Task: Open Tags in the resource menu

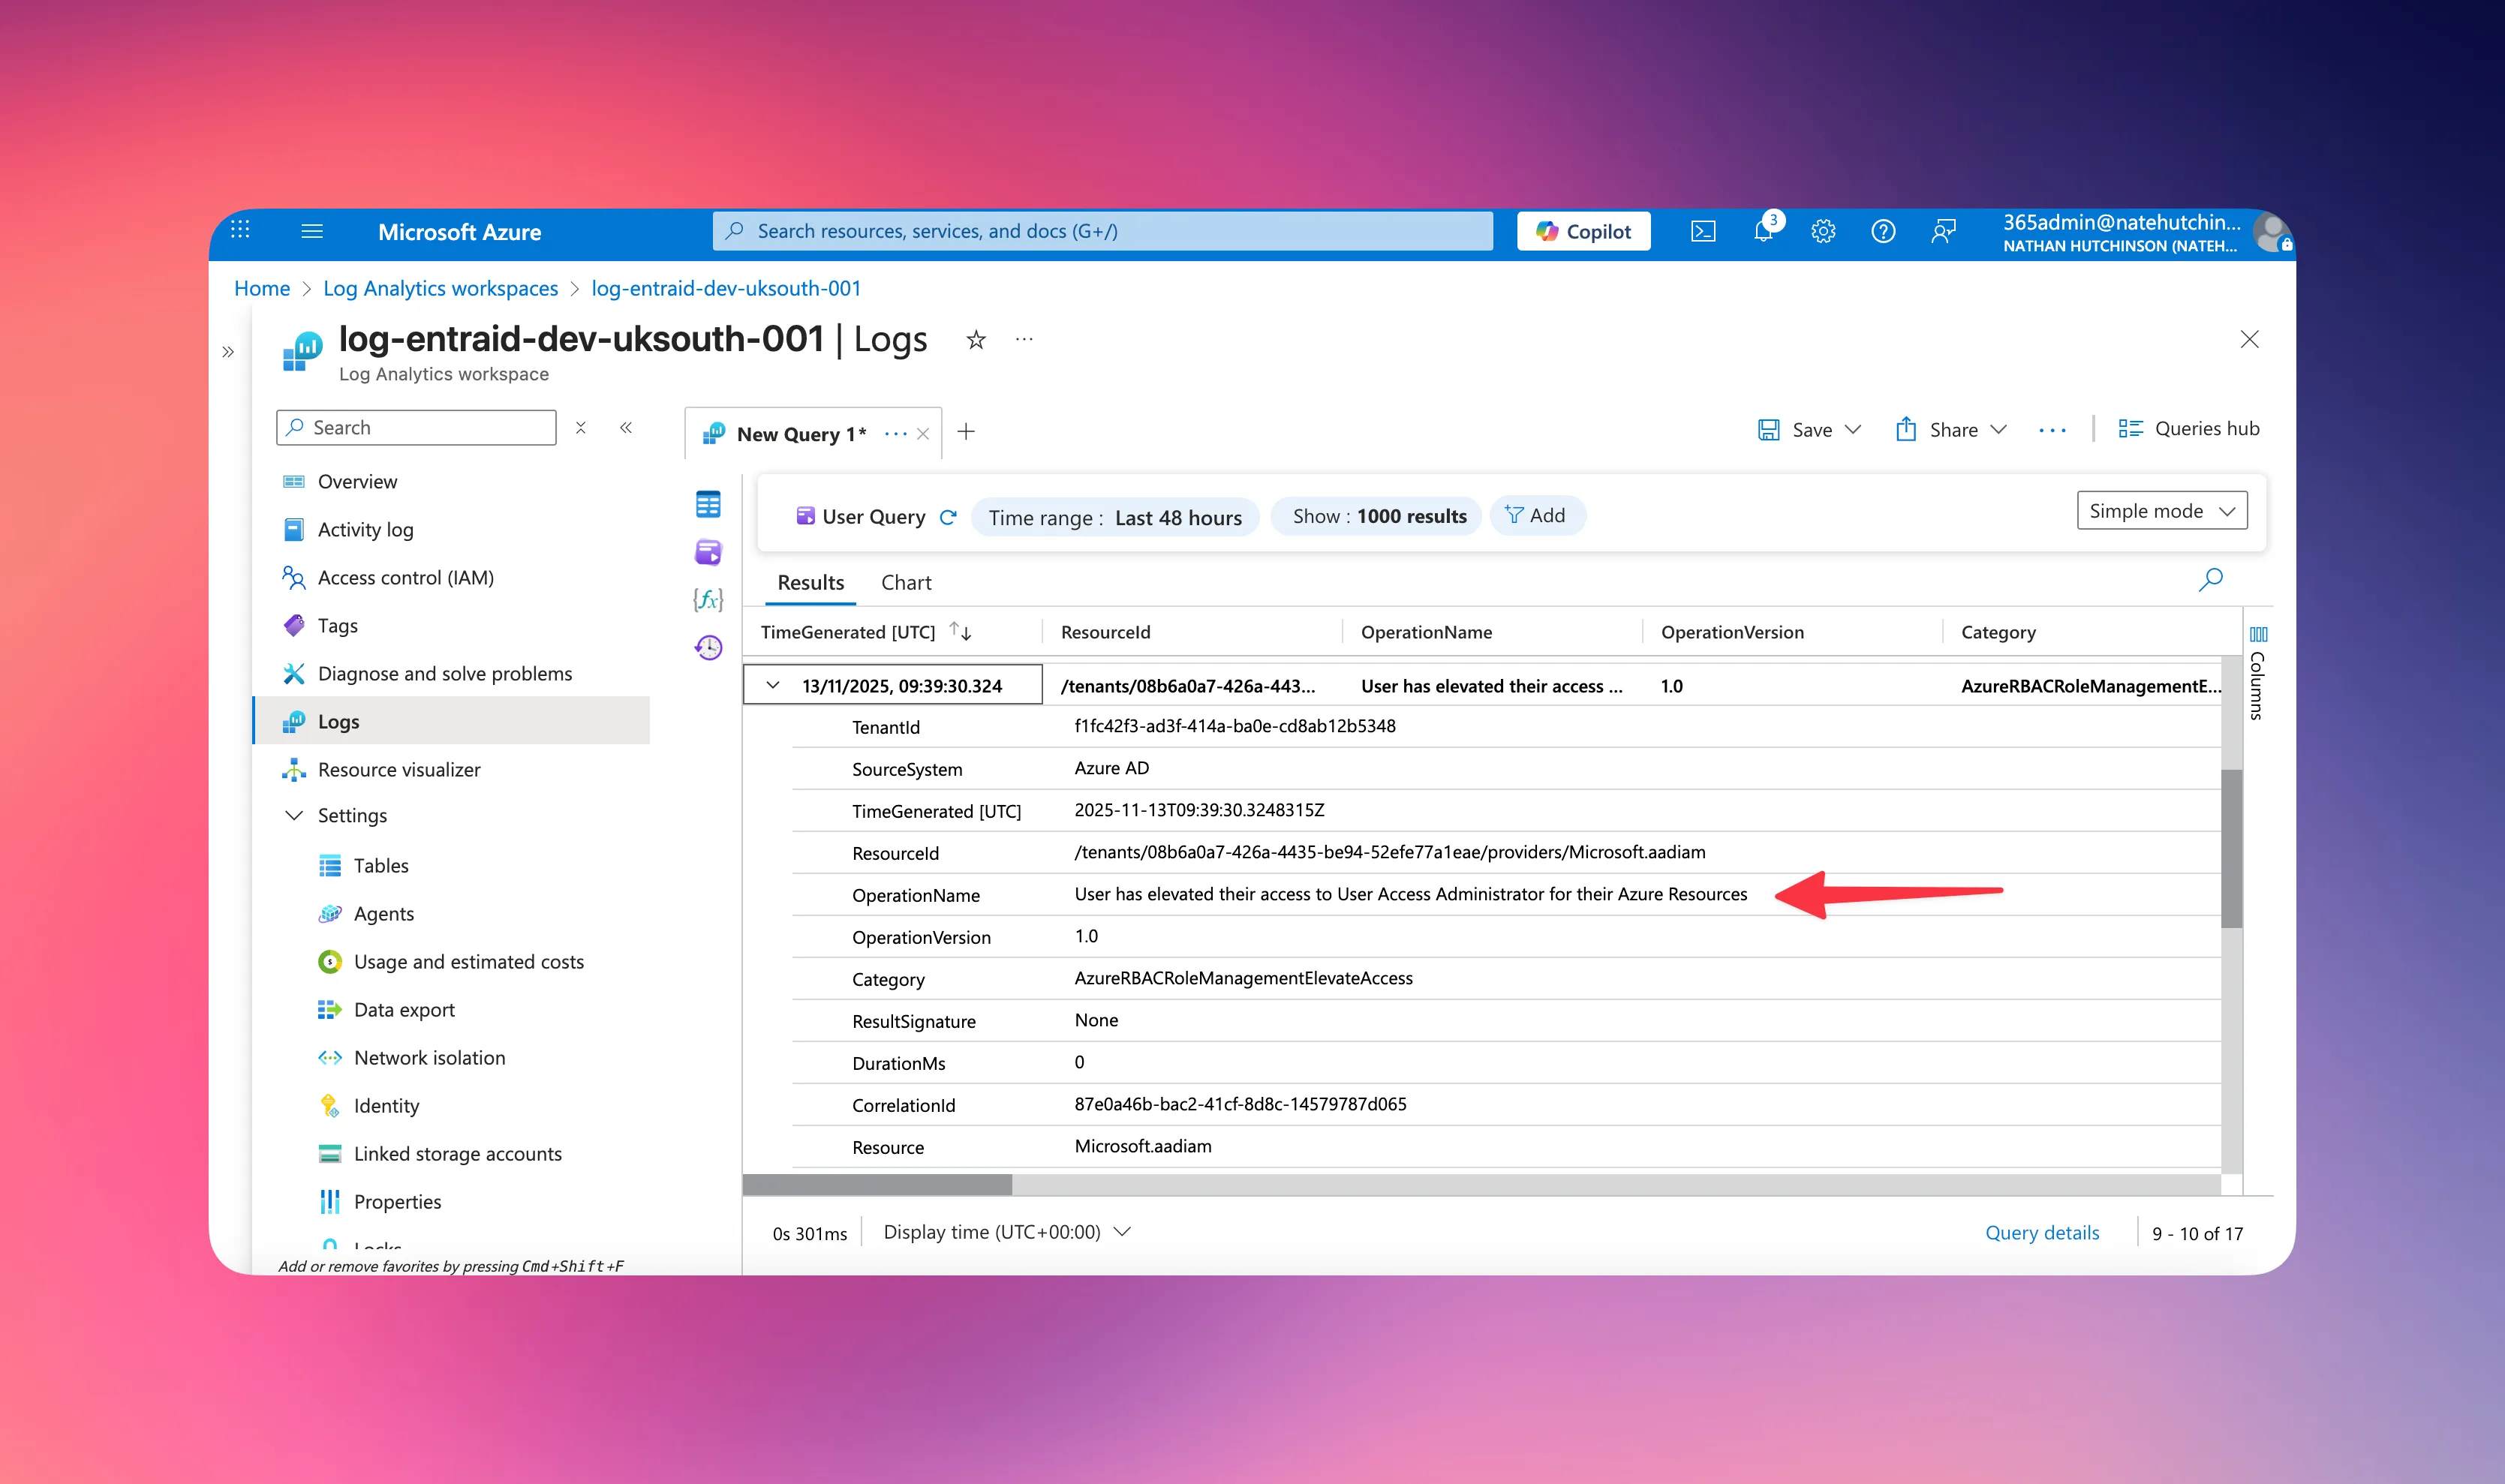Action: click(336, 626)
